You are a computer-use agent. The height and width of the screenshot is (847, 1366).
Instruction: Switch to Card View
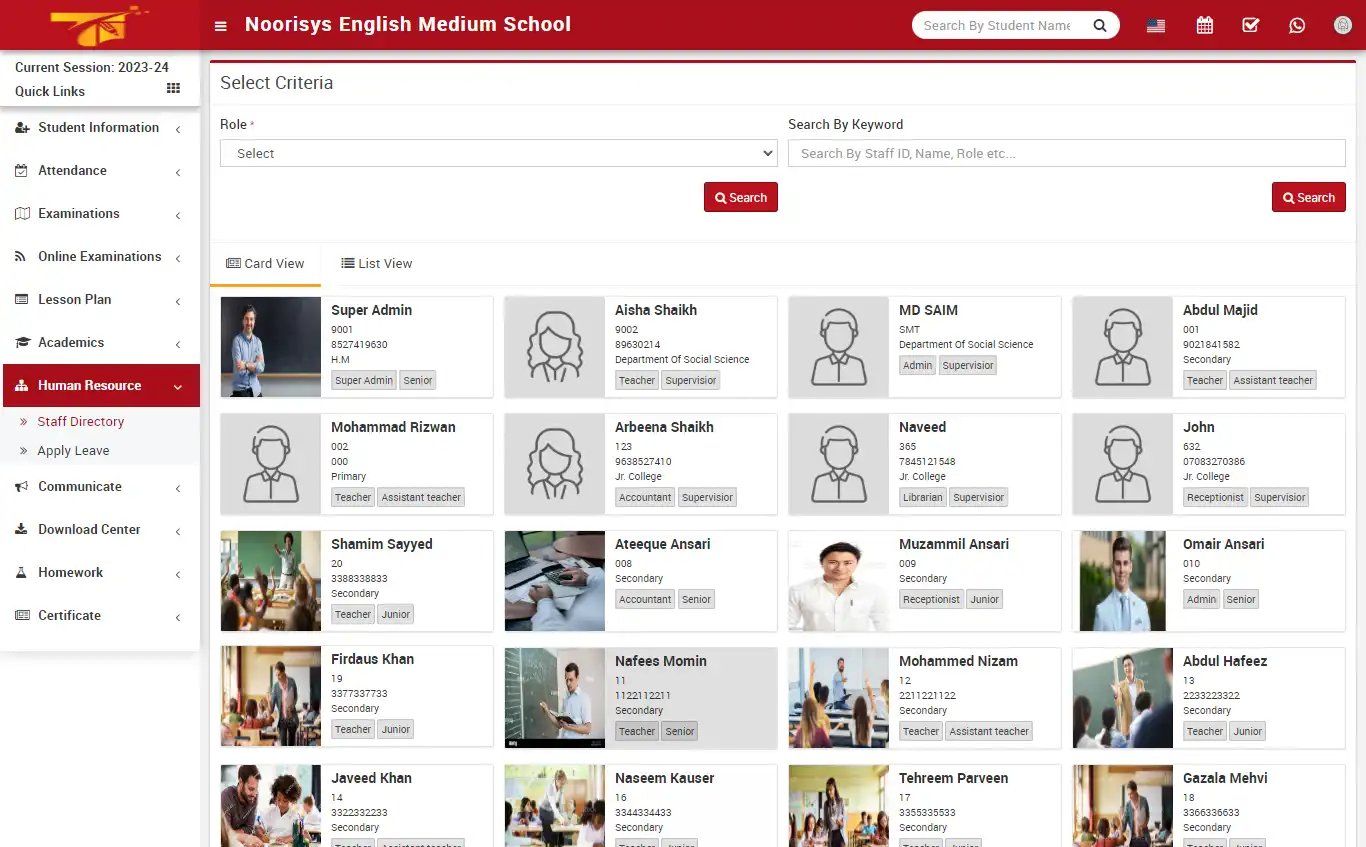point(265,263)
